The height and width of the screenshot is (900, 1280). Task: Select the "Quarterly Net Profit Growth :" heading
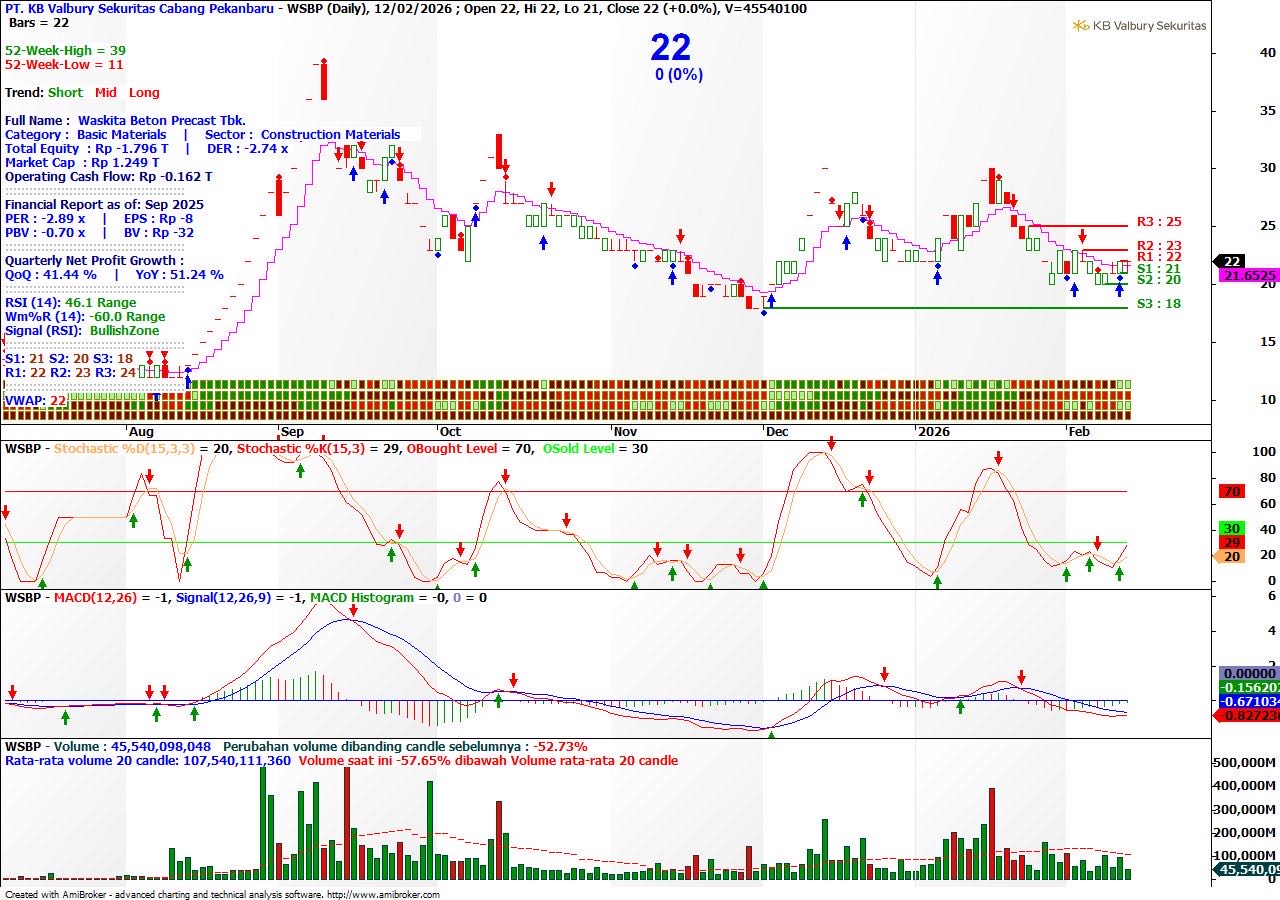pyautogui.click(x=95, y=260)
